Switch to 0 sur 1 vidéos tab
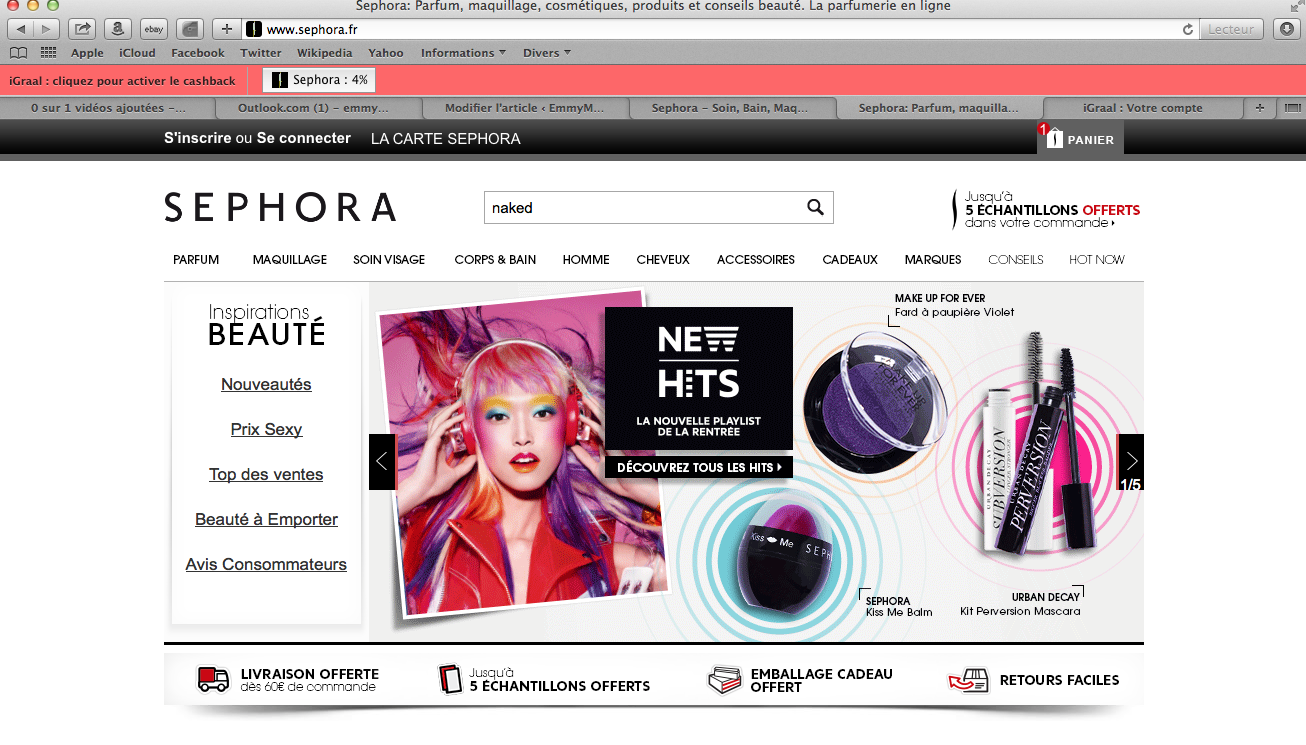The image size is (1306, 745). (x=108, y=108)
